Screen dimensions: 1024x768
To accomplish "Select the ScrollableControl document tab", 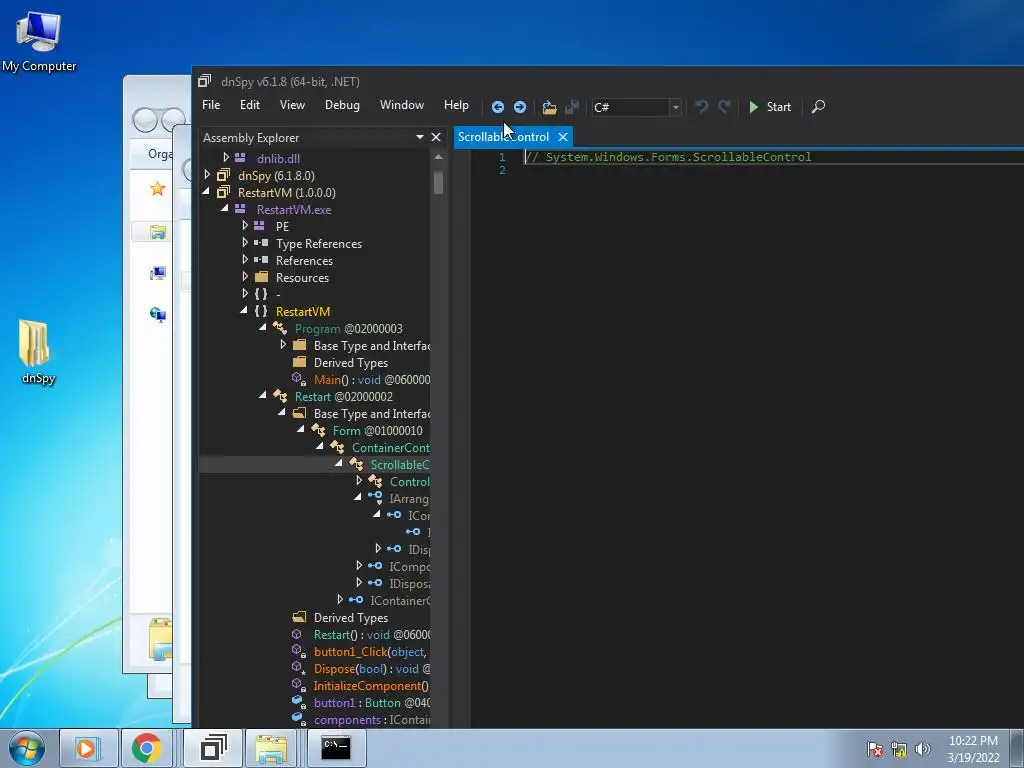I will [503, 137].
